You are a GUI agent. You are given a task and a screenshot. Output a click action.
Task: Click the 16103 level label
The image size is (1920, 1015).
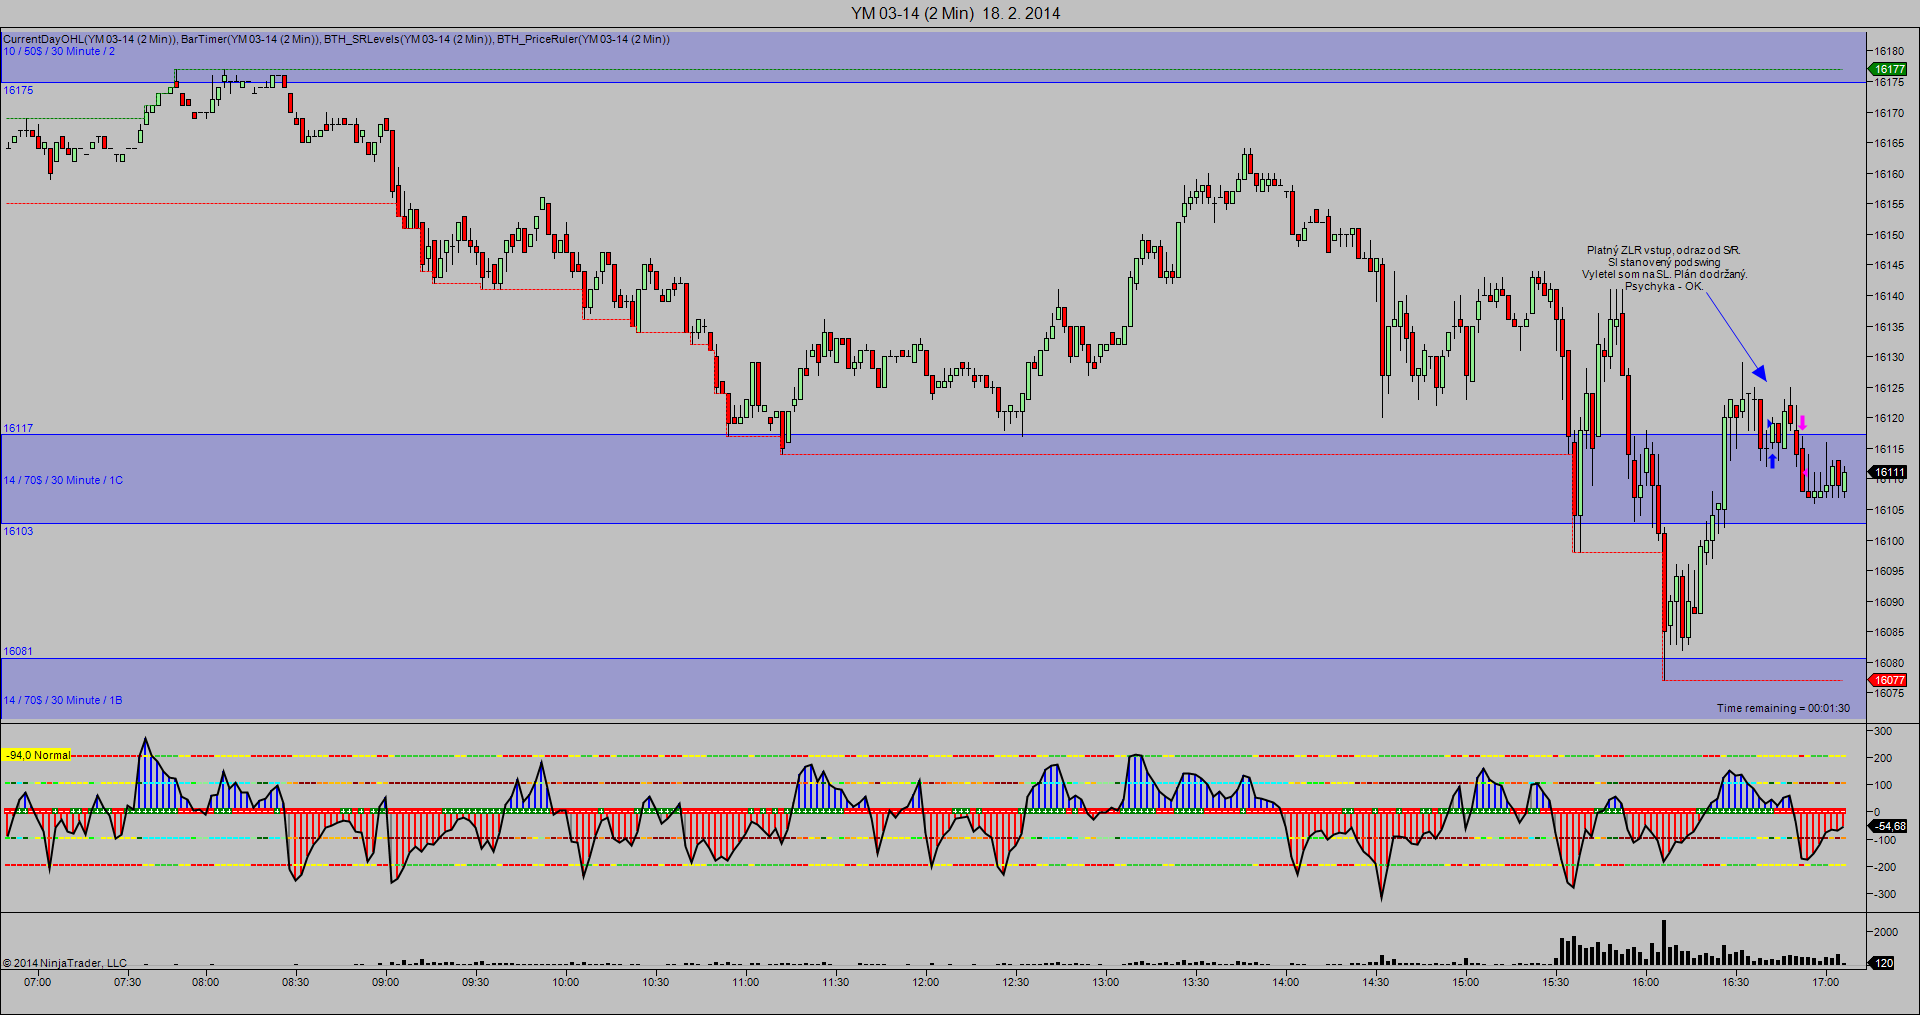pyautogui.click(x=18, y=531)
